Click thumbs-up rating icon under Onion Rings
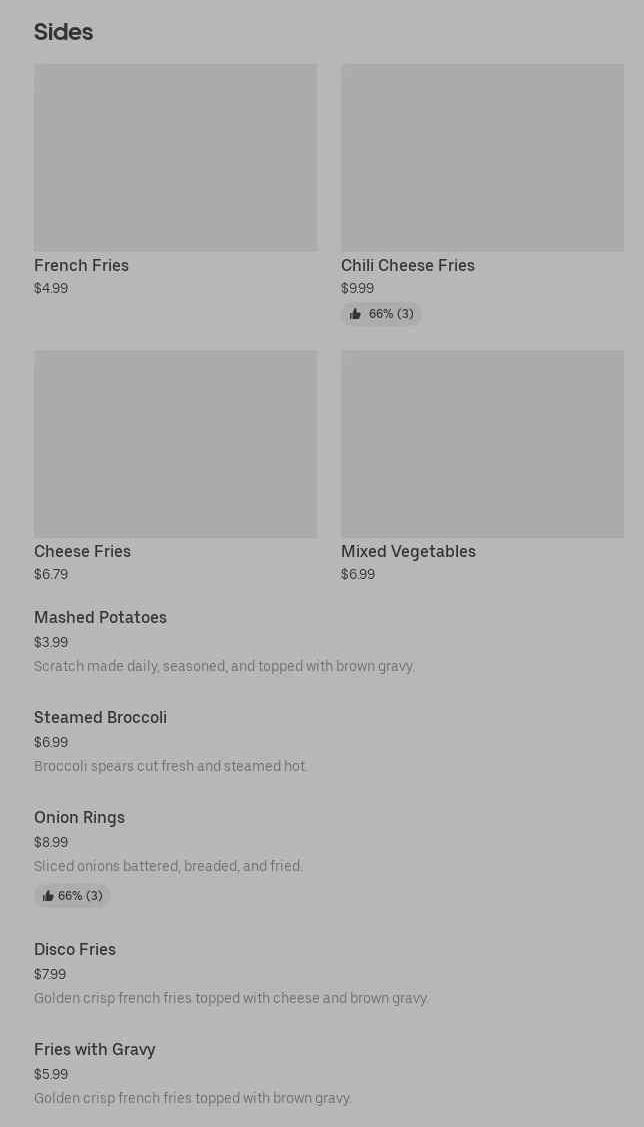Screen dimensions: 644x1127 pos(48,896)
